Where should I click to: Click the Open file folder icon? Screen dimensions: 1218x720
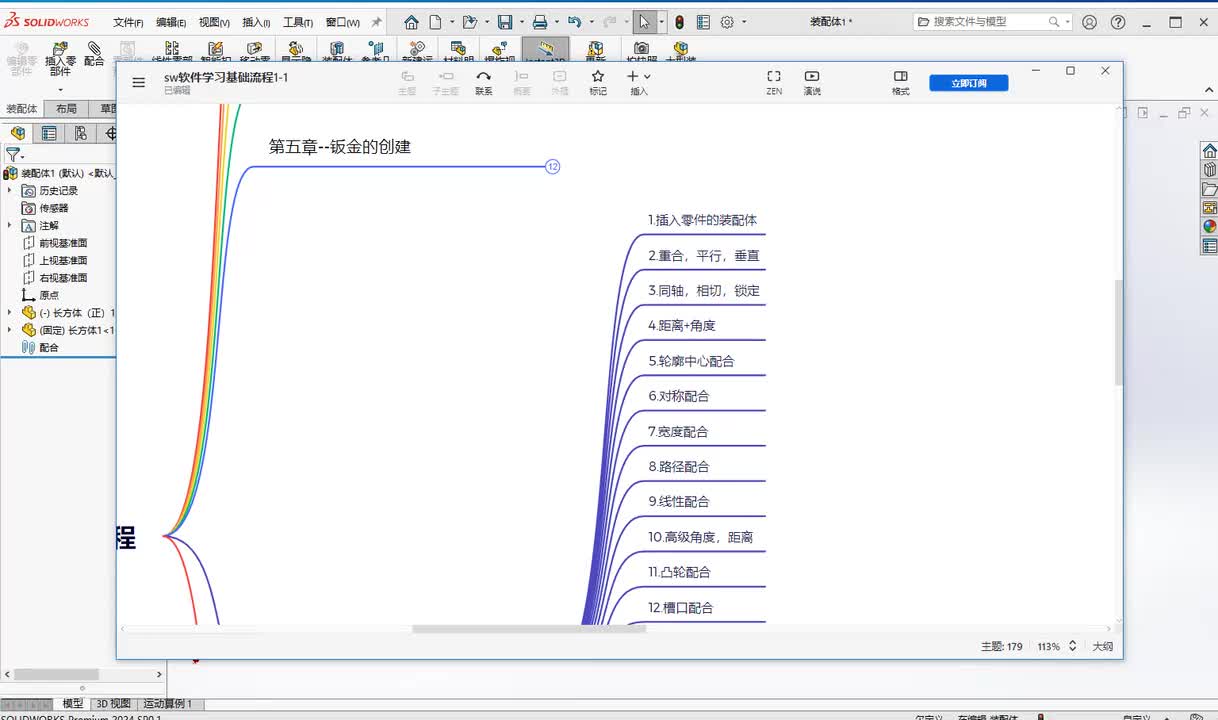coord(469,22)
